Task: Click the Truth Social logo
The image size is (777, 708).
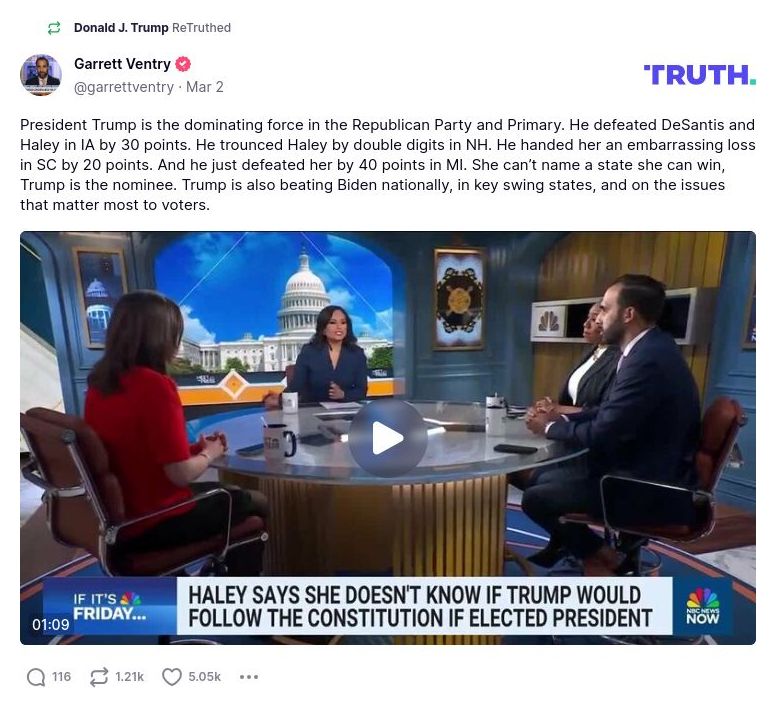Action: pos(700,75)
